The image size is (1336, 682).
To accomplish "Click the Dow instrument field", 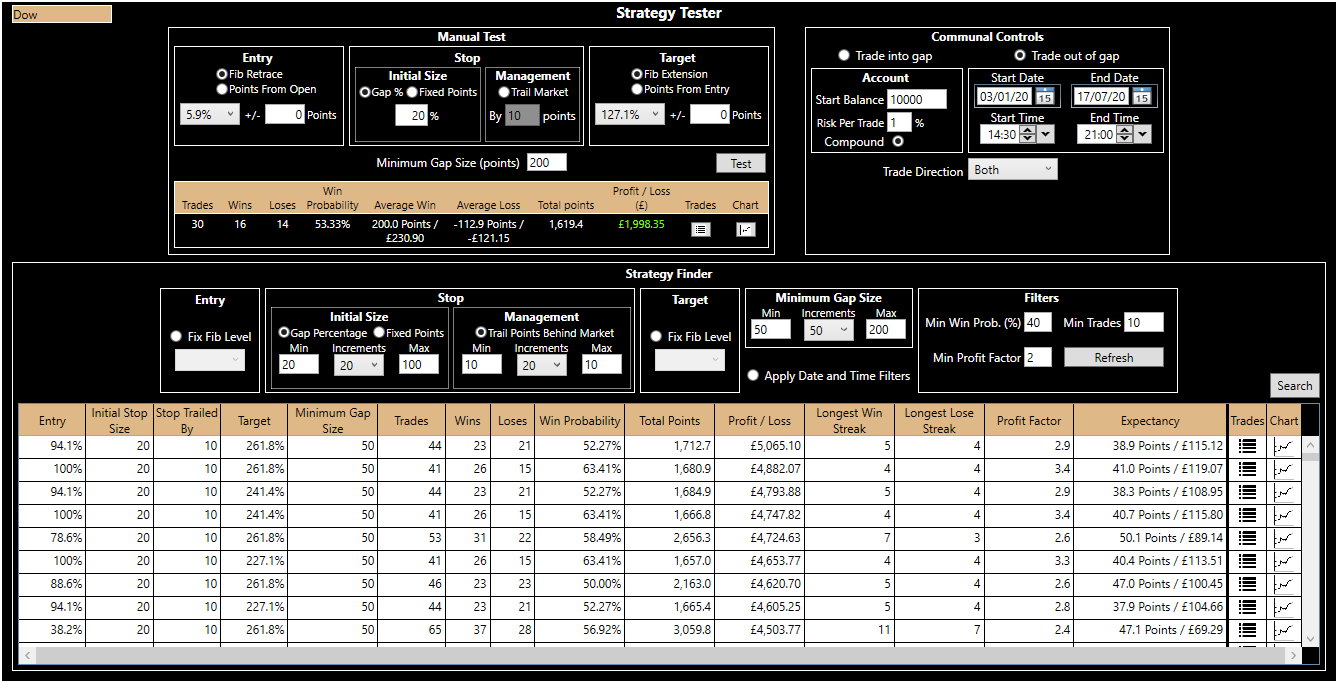I will point(61,15).
